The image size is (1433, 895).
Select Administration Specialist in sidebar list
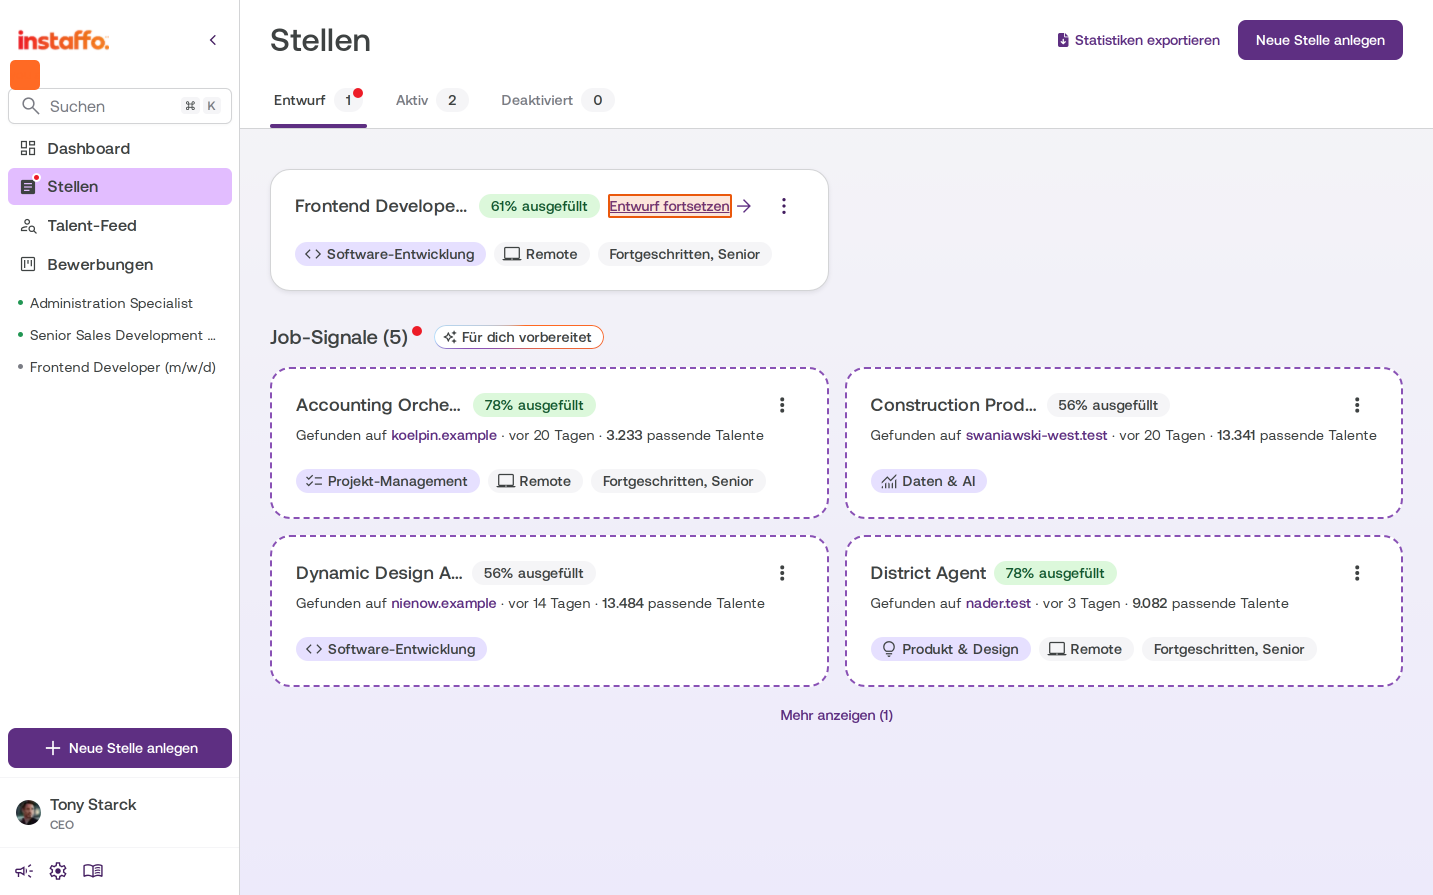pyautogui.click(x=111, y=303)
